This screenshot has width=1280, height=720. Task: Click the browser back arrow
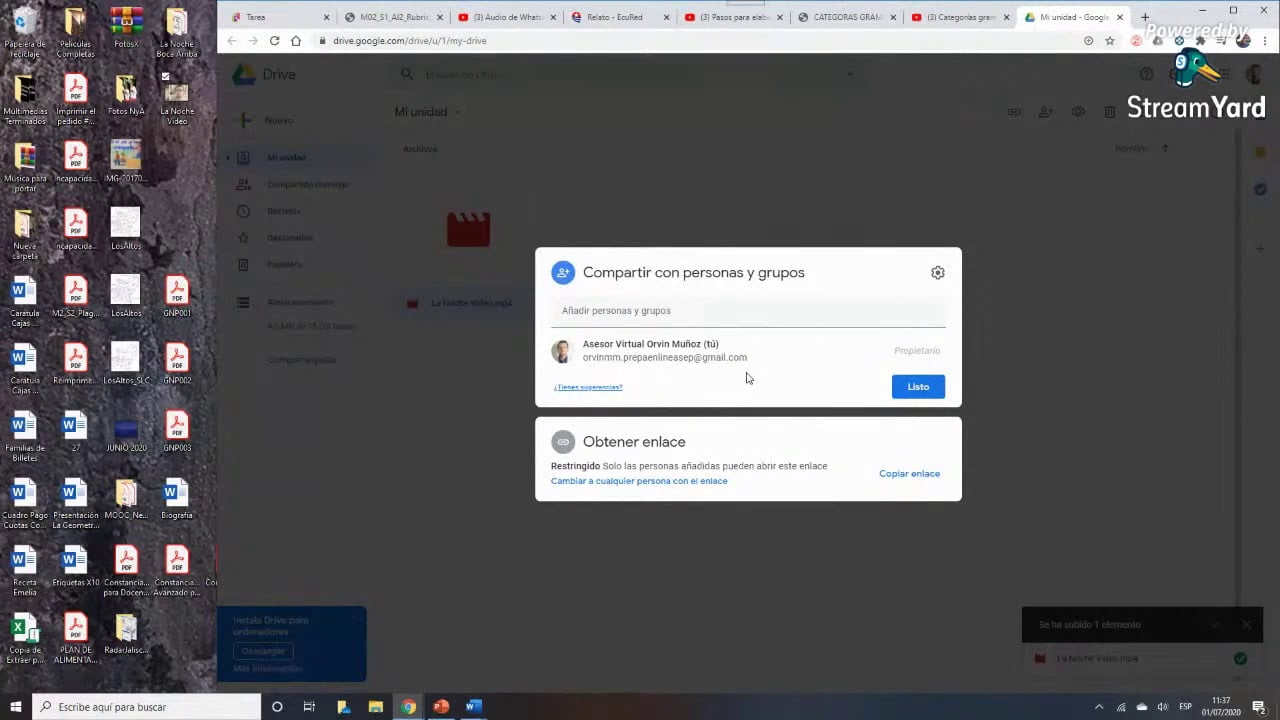pos(232,41)
